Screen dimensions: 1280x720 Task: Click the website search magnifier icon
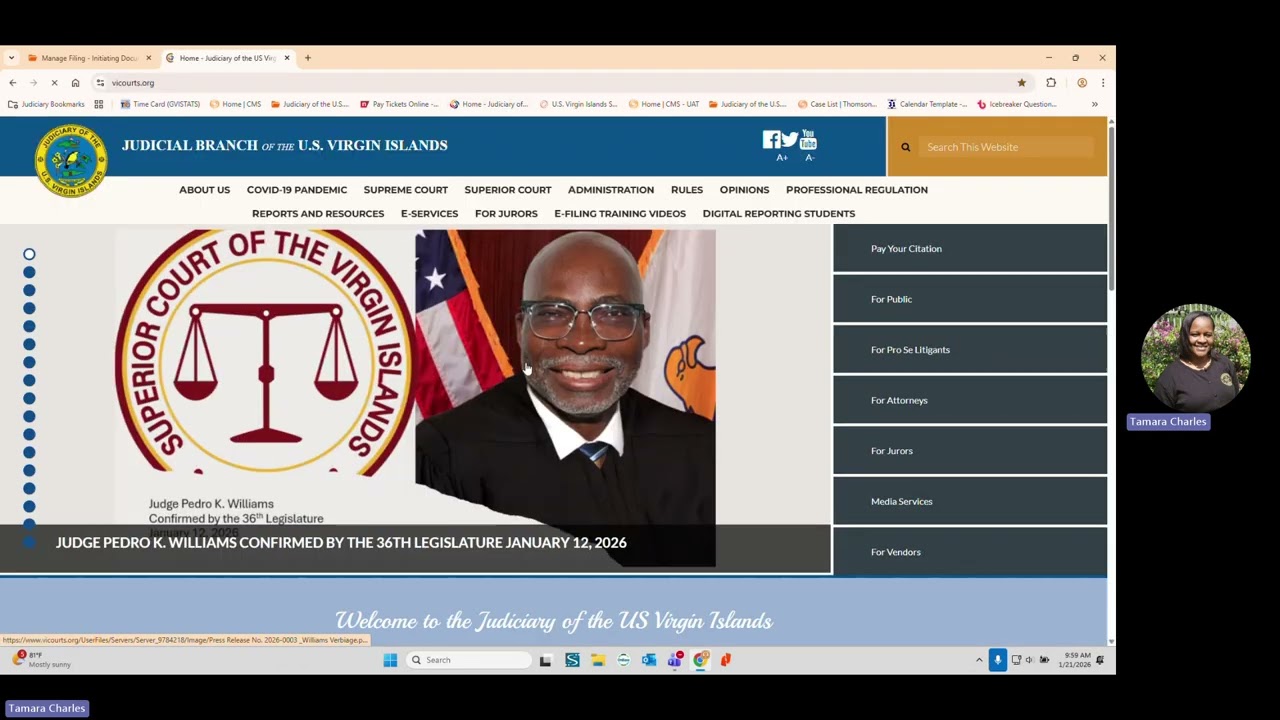click(906, 147)
